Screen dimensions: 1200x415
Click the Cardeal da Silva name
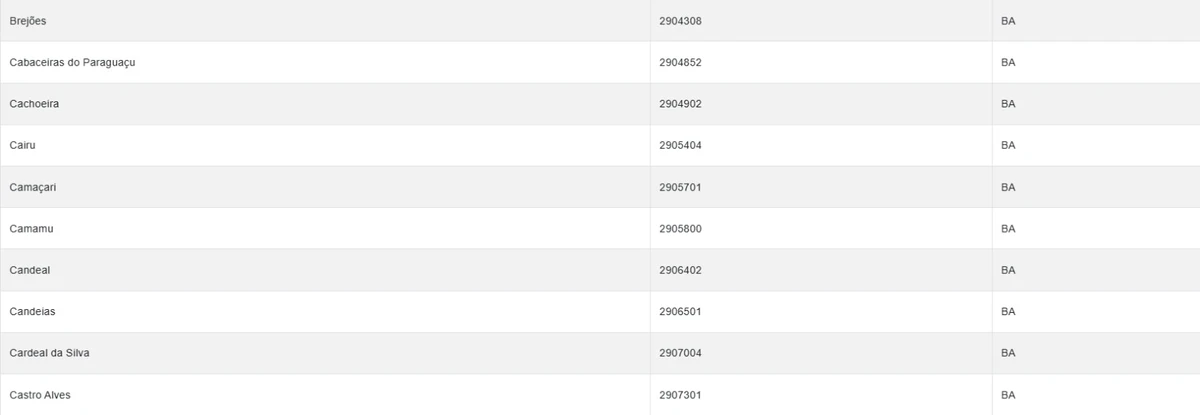click(x=50, y=353)
